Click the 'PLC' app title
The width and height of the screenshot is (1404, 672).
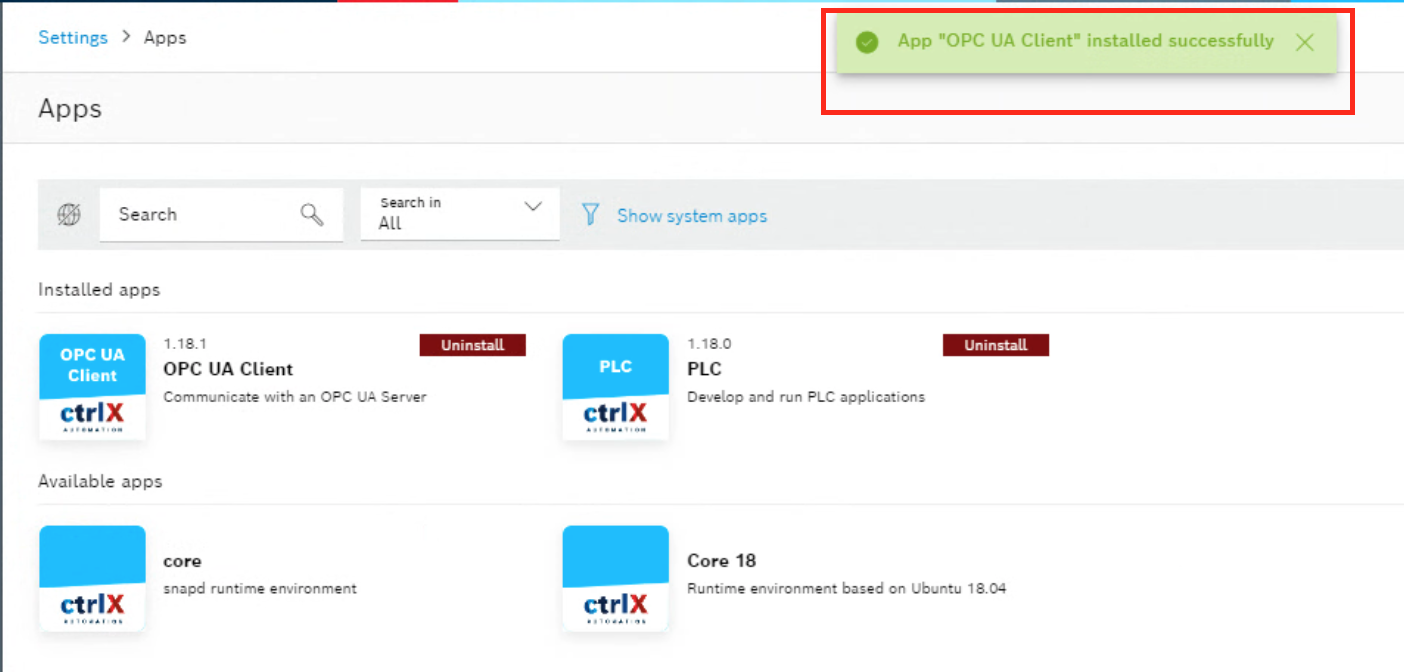pyautogui.click(x=704, y=369)
